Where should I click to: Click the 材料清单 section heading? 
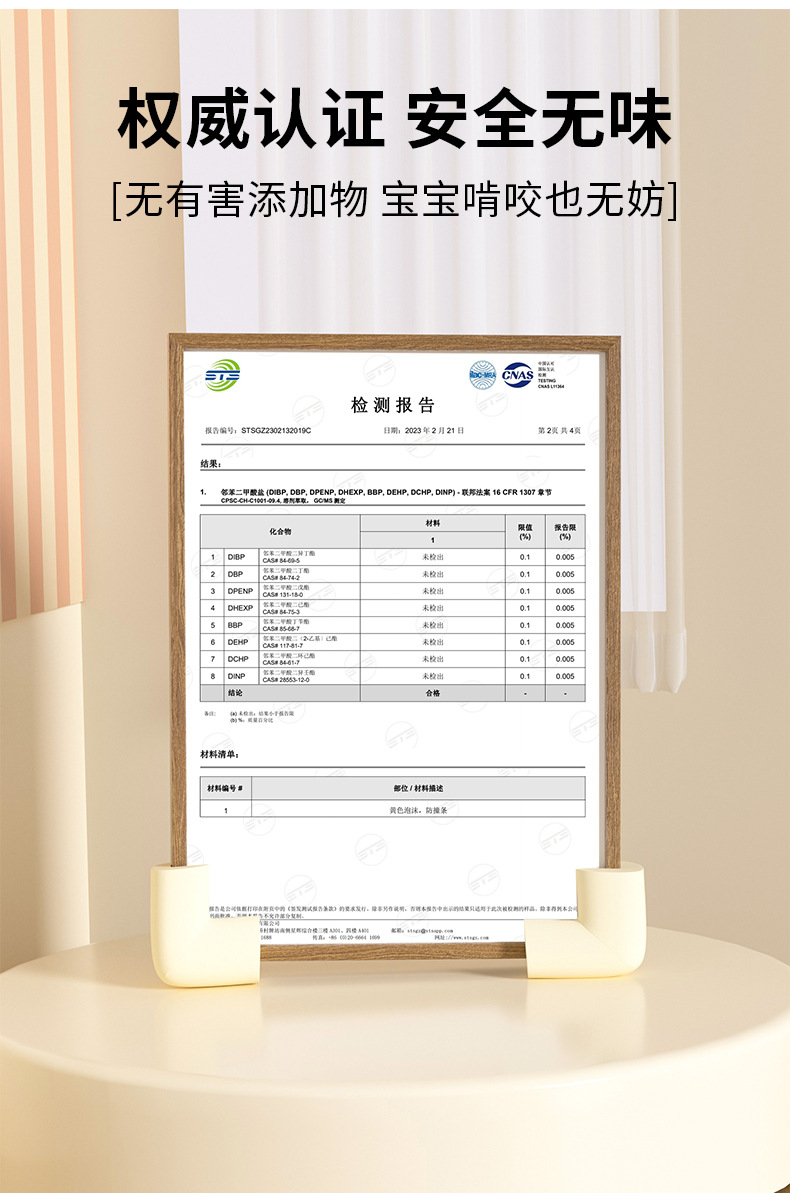(220, 754)
